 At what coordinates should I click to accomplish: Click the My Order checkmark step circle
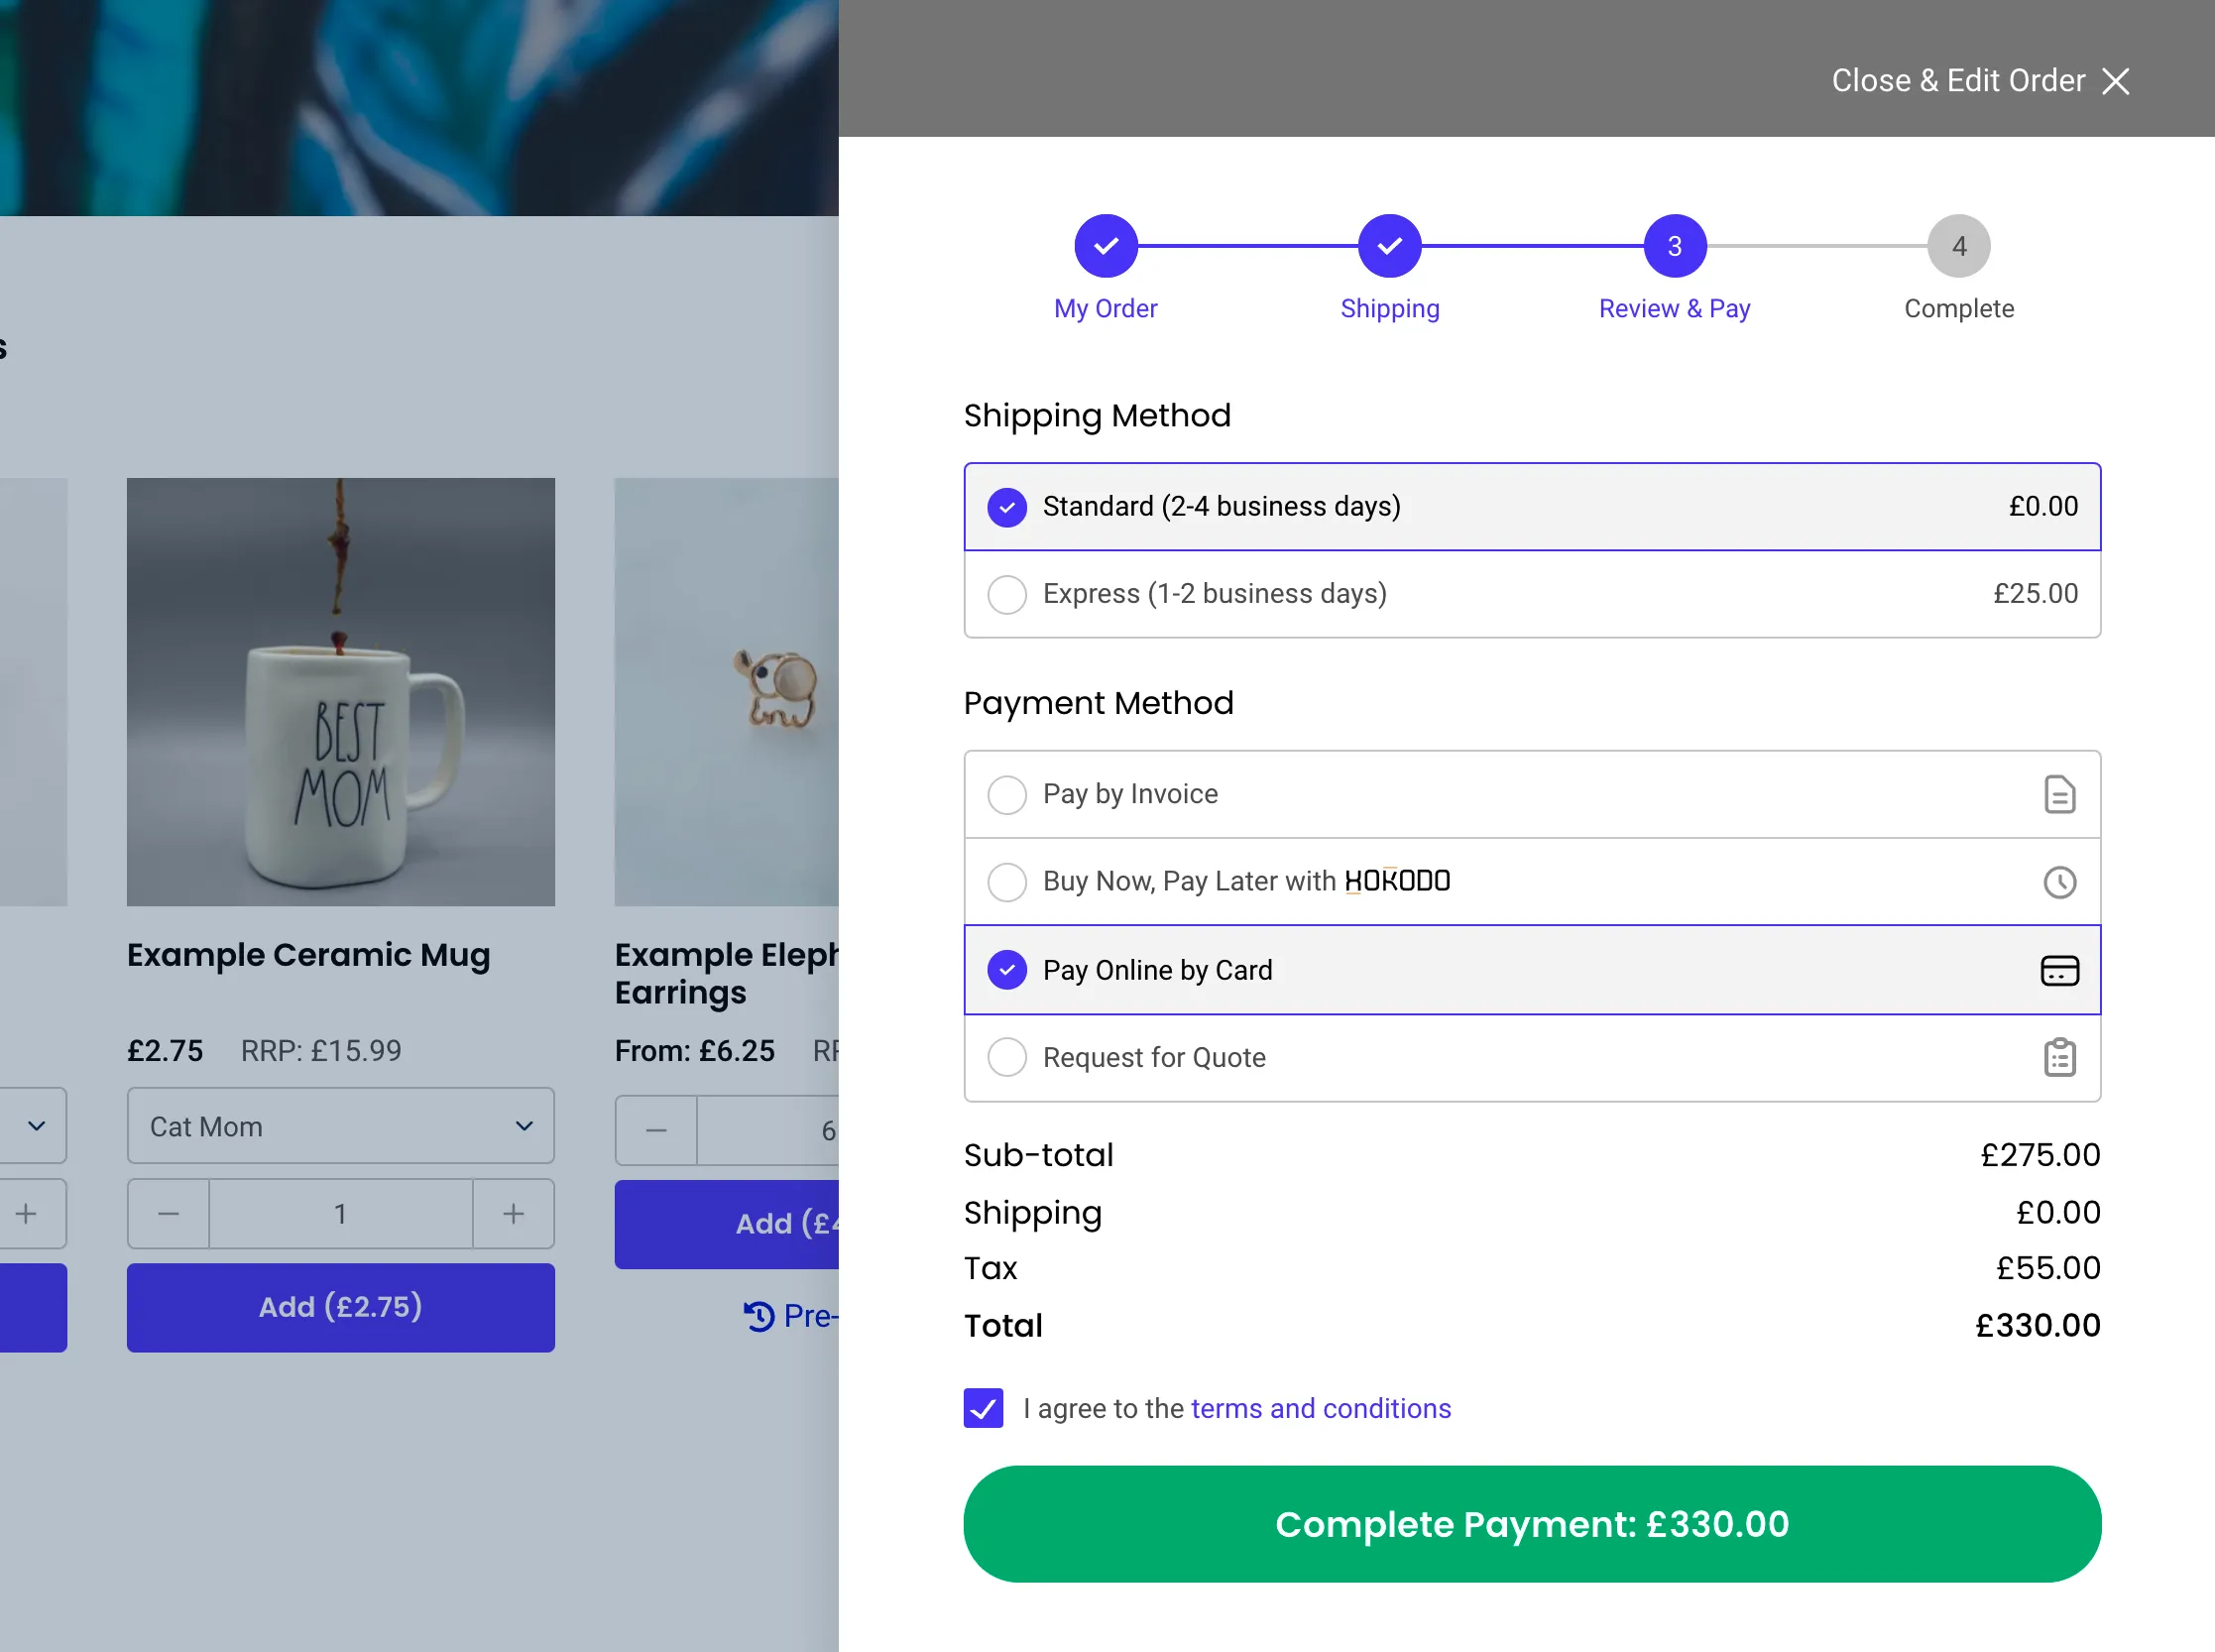(x=1106, y=246)
